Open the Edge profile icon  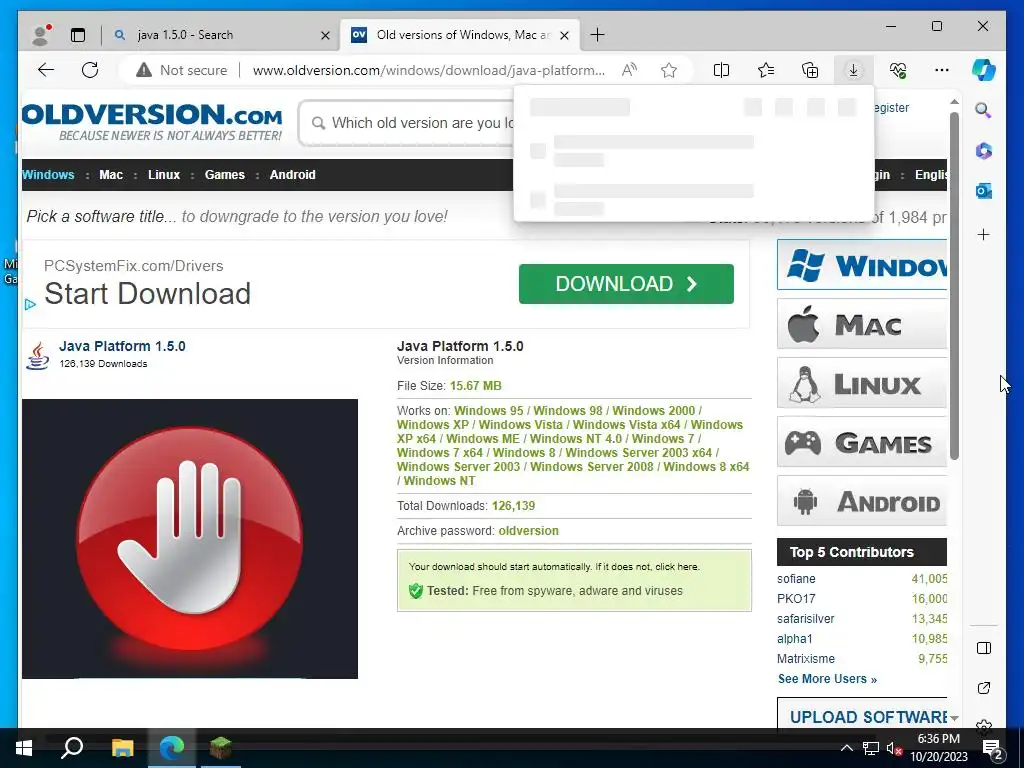coord(41,35)
